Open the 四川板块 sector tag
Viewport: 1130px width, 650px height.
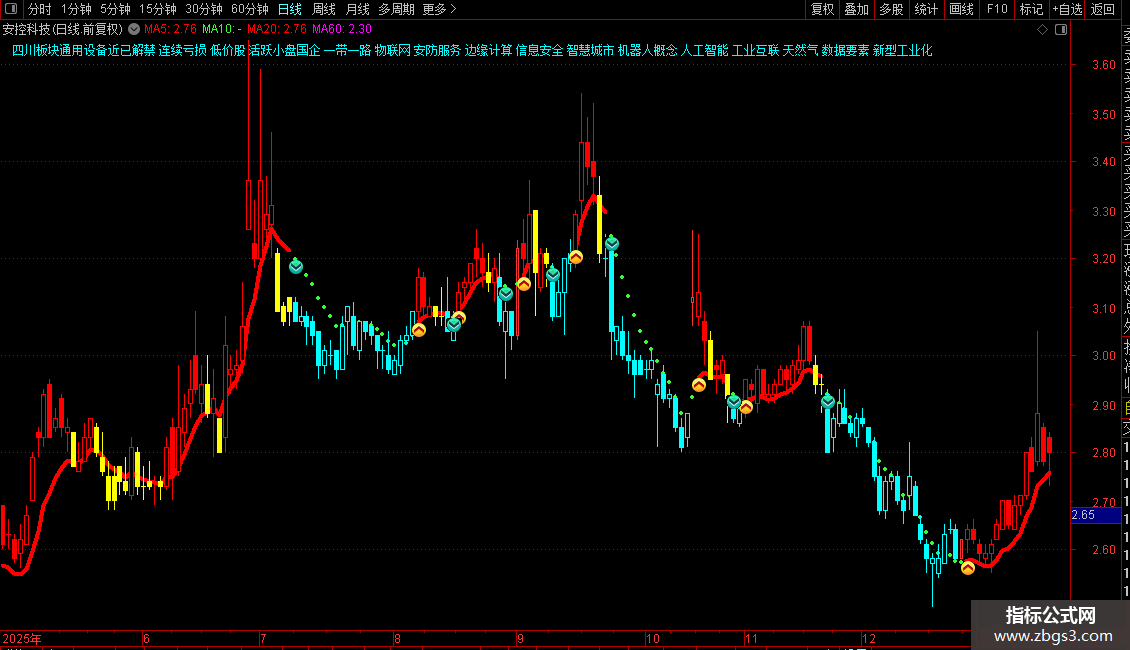coord(35,50)
